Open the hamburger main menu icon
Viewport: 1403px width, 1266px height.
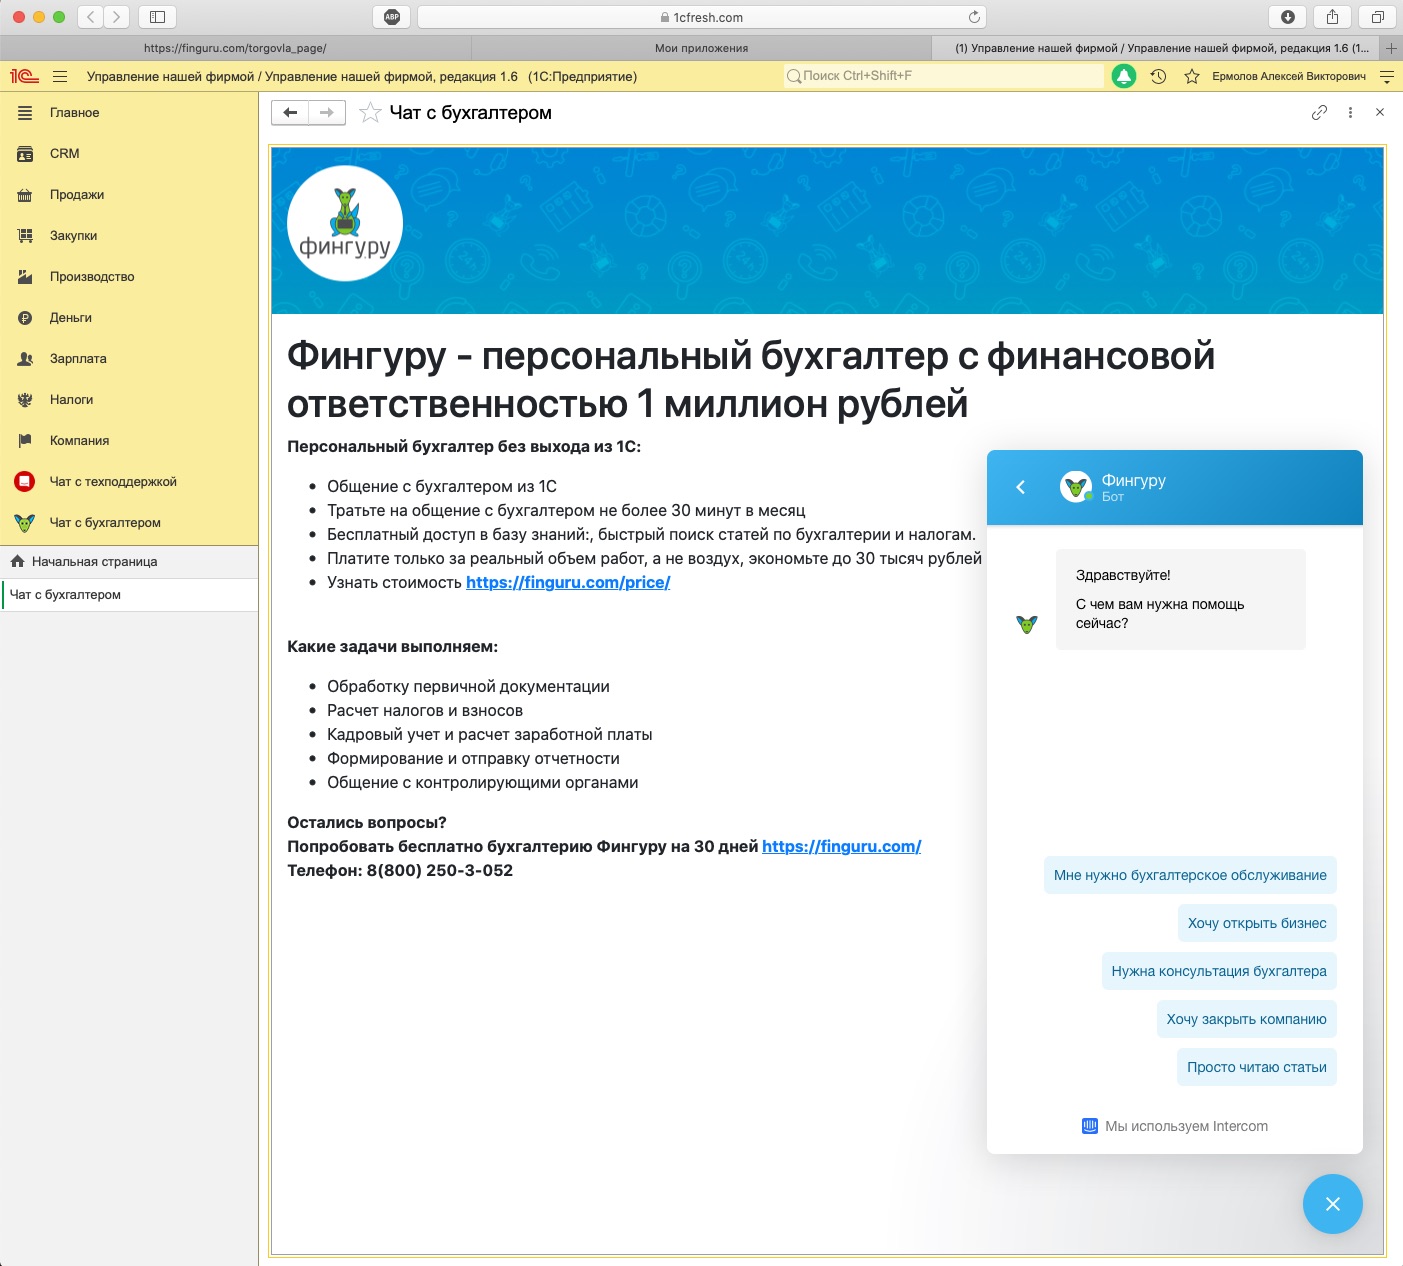coord(60,76)
